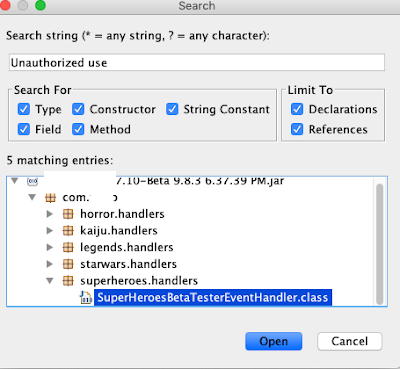Click the SuperHeroesBetaTesterEventHandler class file icon
This screenshot has height=369, width=400.
[x=86, y=297]
